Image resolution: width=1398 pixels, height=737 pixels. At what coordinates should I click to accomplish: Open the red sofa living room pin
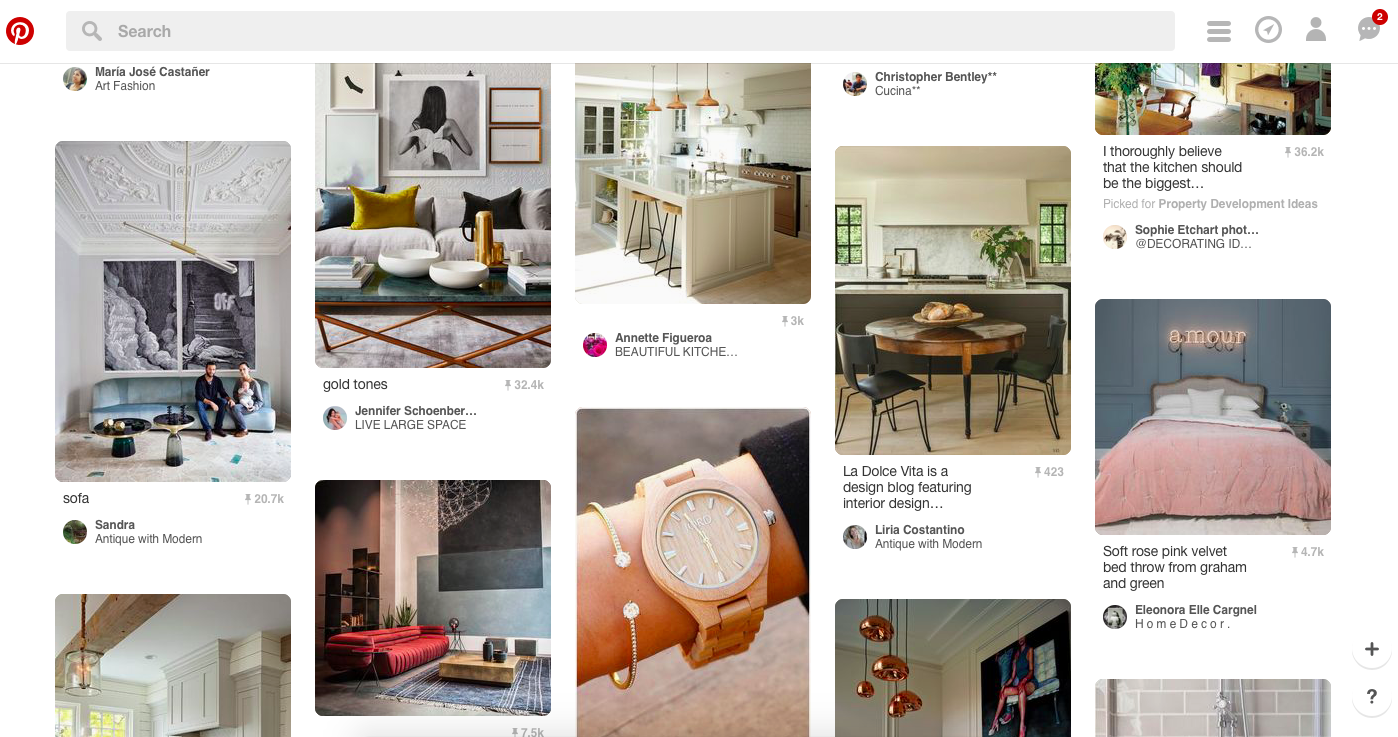click(433, 598)
